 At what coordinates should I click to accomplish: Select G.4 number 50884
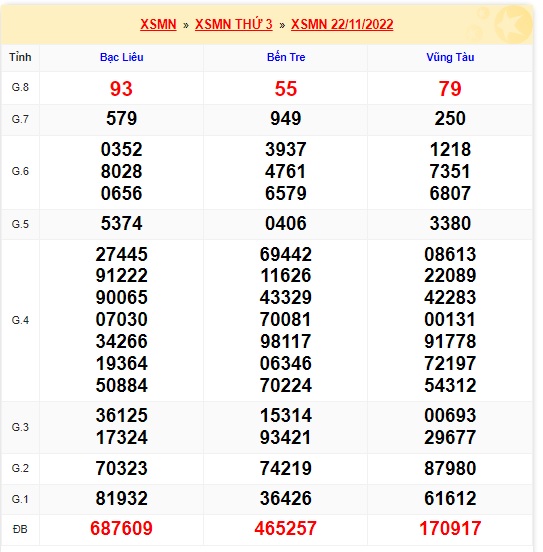point(121,385)
